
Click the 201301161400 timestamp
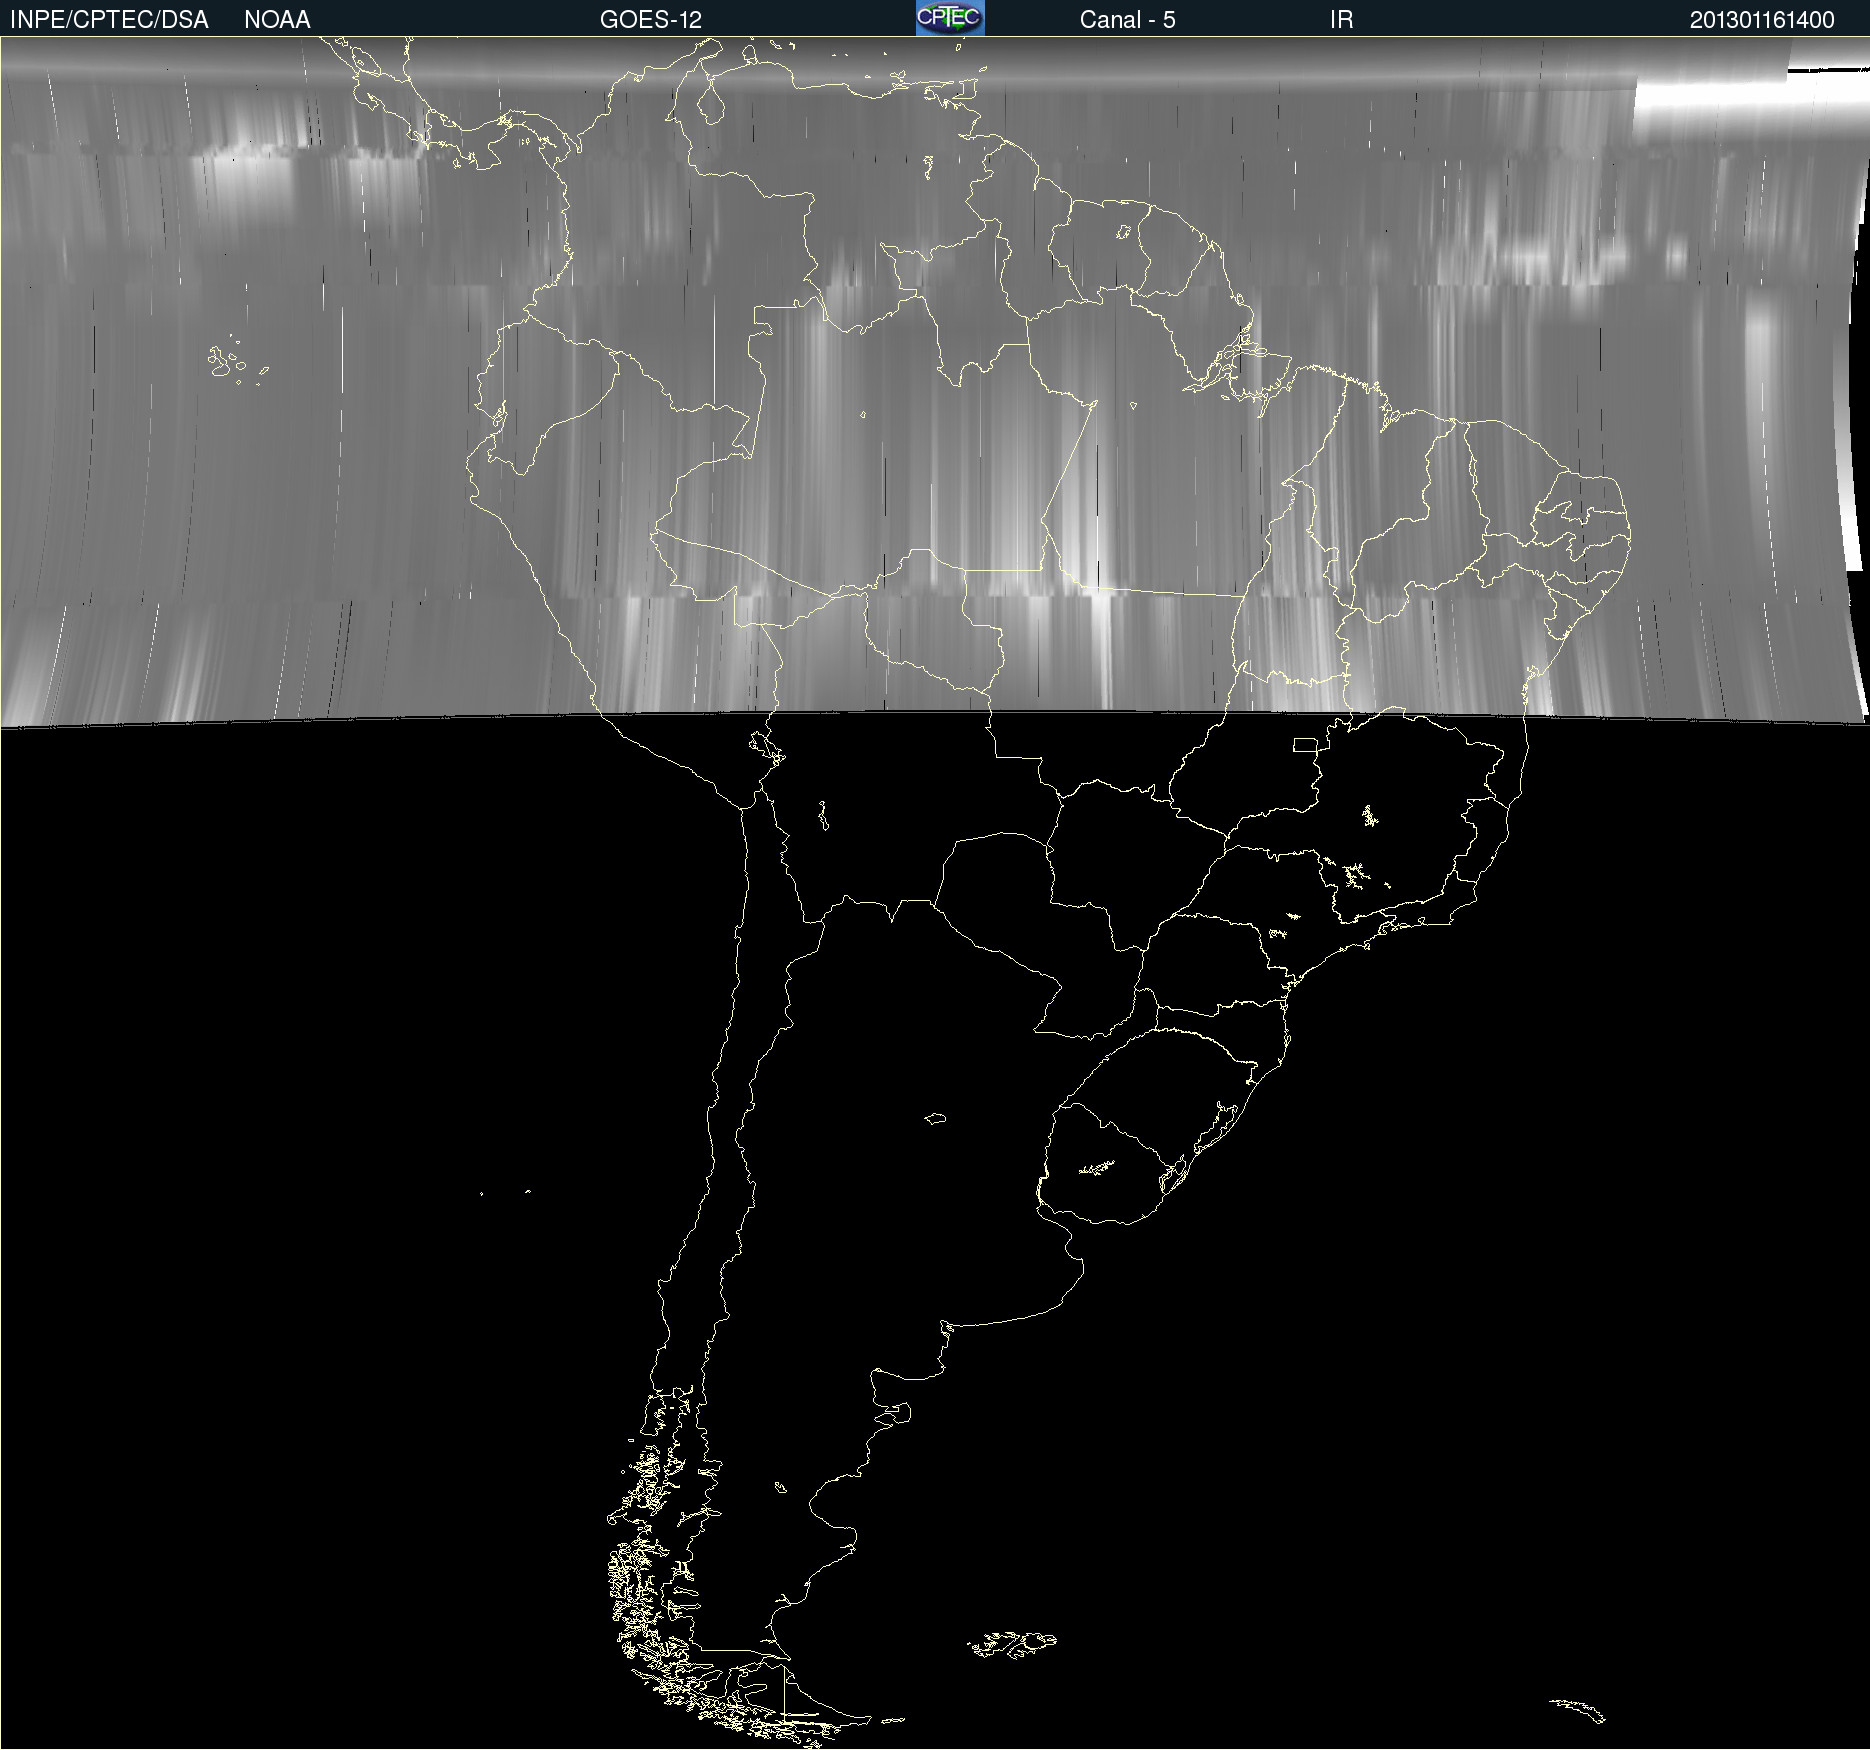pos(1762,20)
